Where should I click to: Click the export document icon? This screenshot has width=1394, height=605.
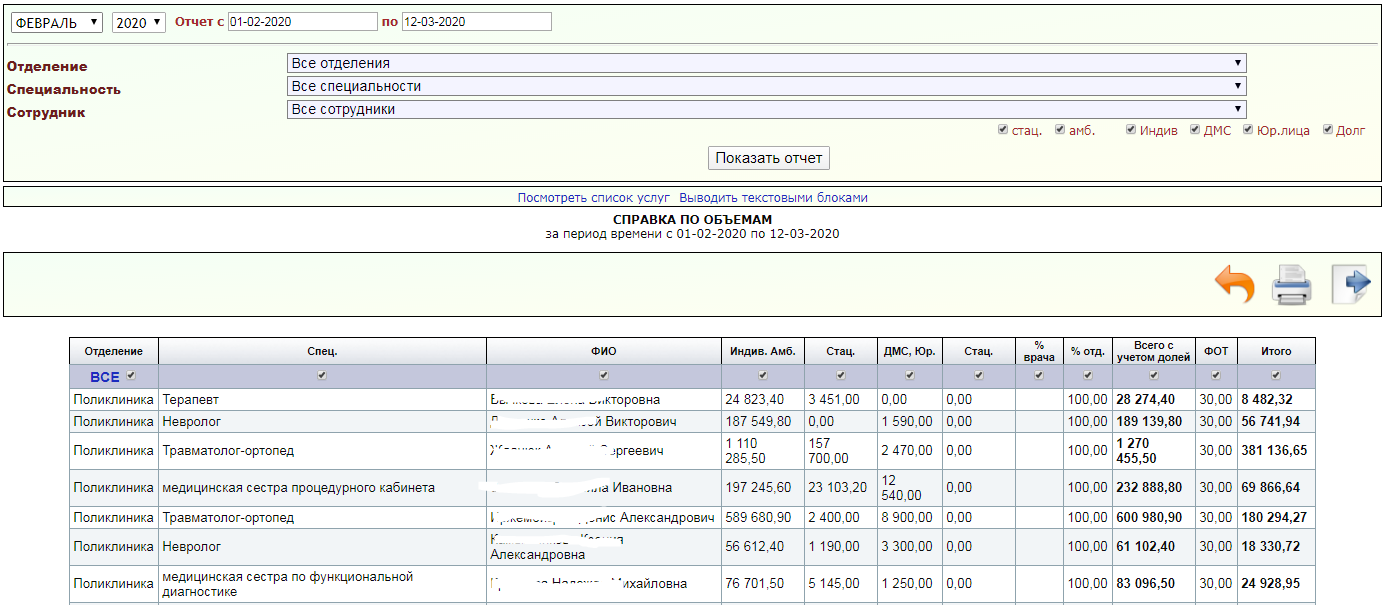click(x=1350, y=285)
